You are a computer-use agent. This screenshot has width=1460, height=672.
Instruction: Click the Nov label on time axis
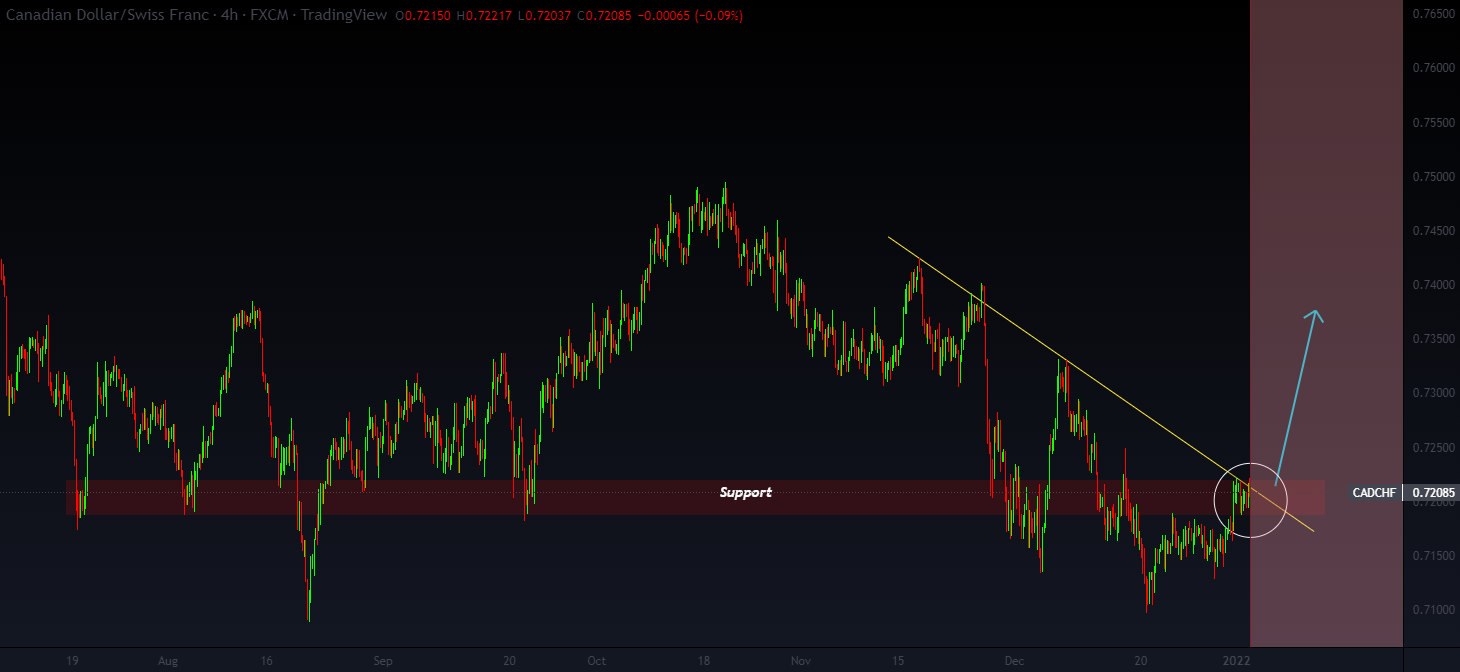point(800,661)
